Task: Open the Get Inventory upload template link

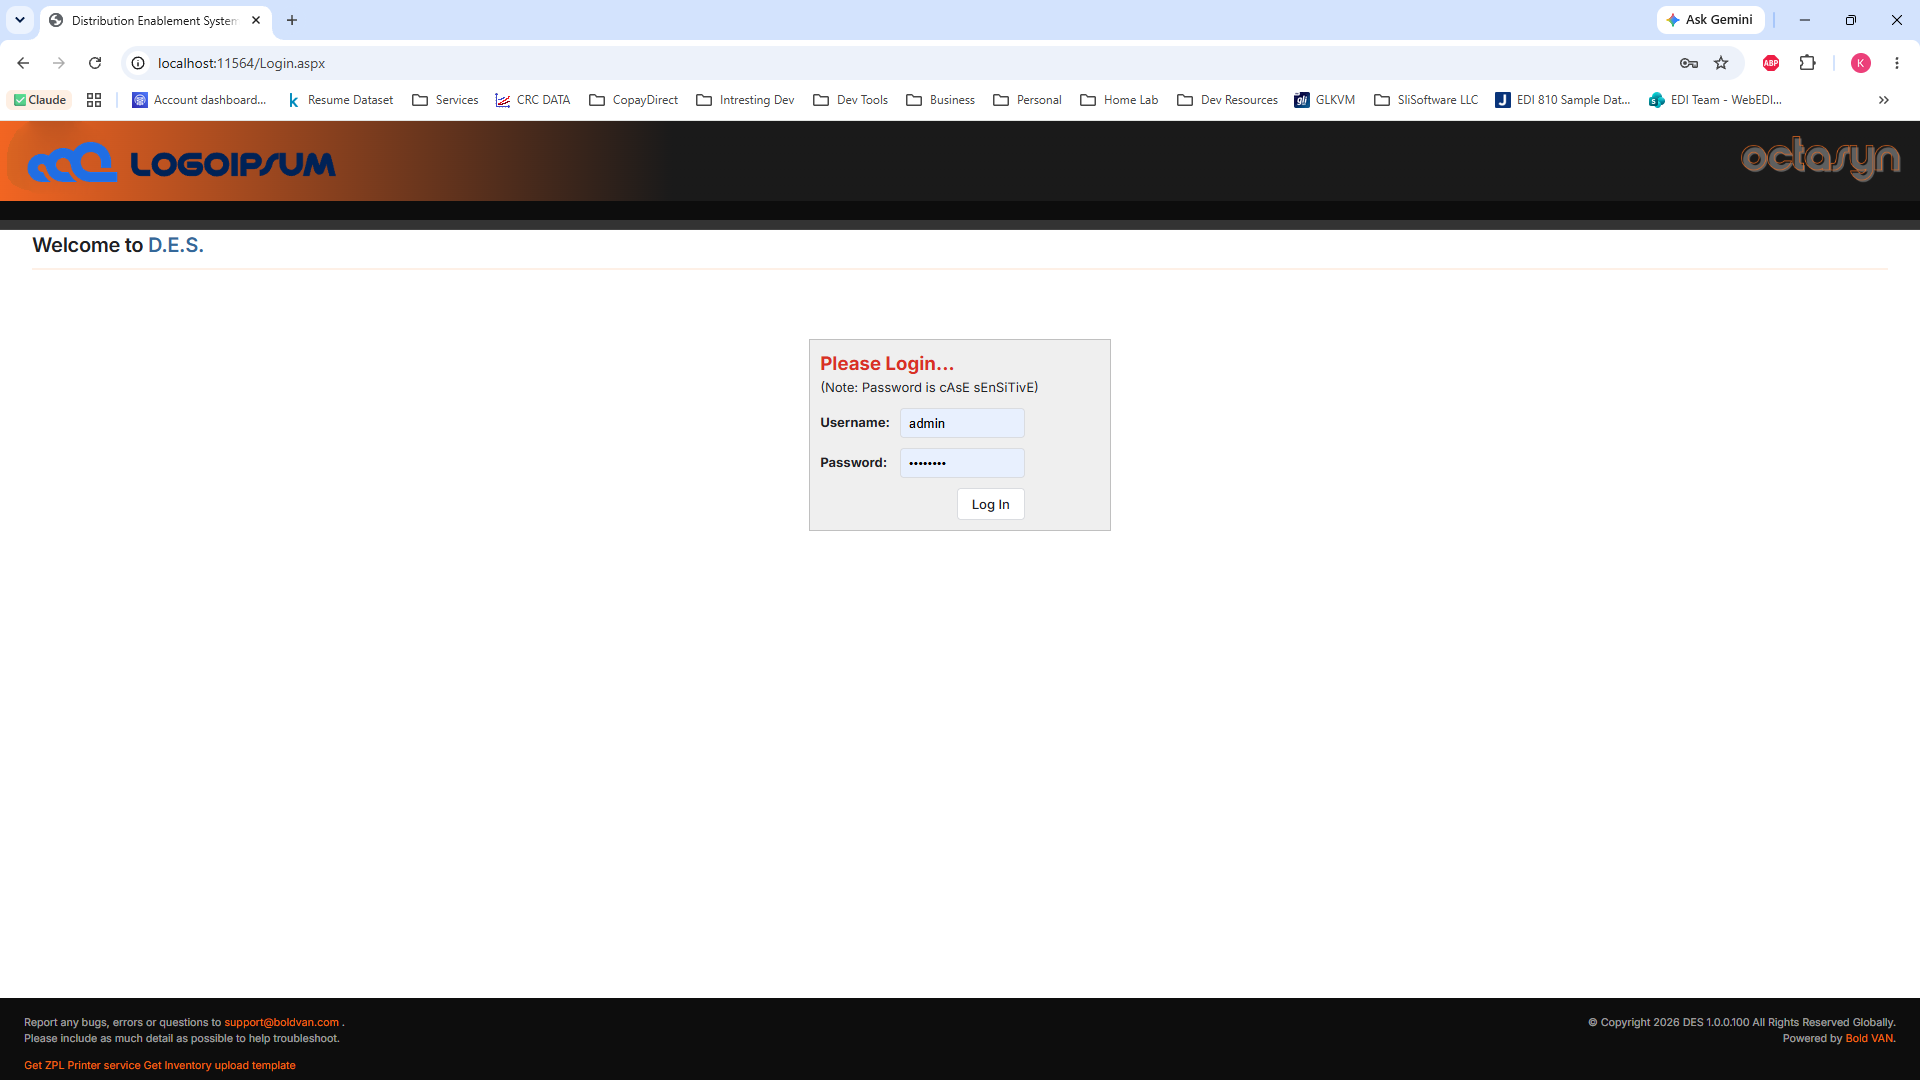Action: tap(219, 1065)
